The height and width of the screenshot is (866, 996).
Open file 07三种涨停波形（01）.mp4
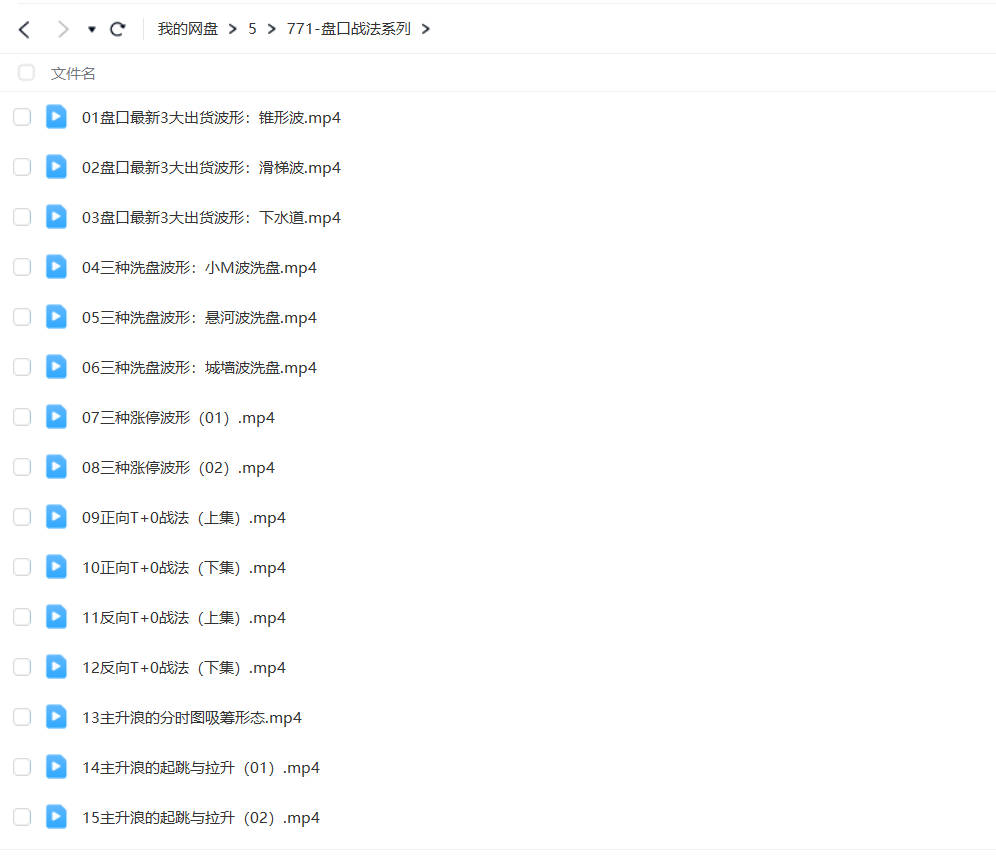(178, 417)
